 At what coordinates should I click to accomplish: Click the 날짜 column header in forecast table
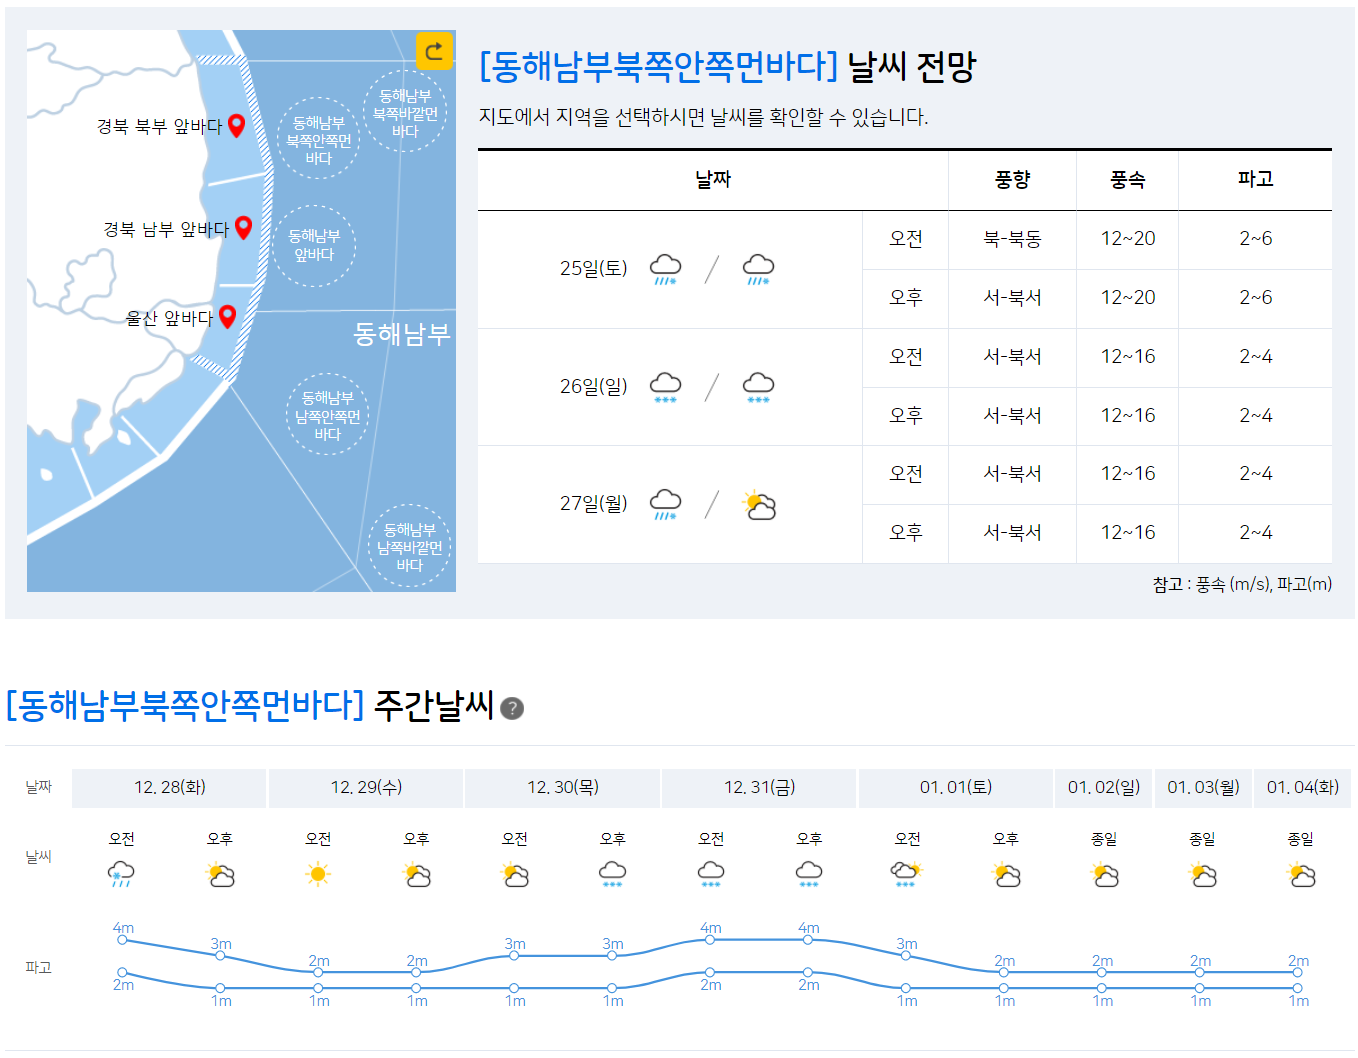[x=713, y=180]
